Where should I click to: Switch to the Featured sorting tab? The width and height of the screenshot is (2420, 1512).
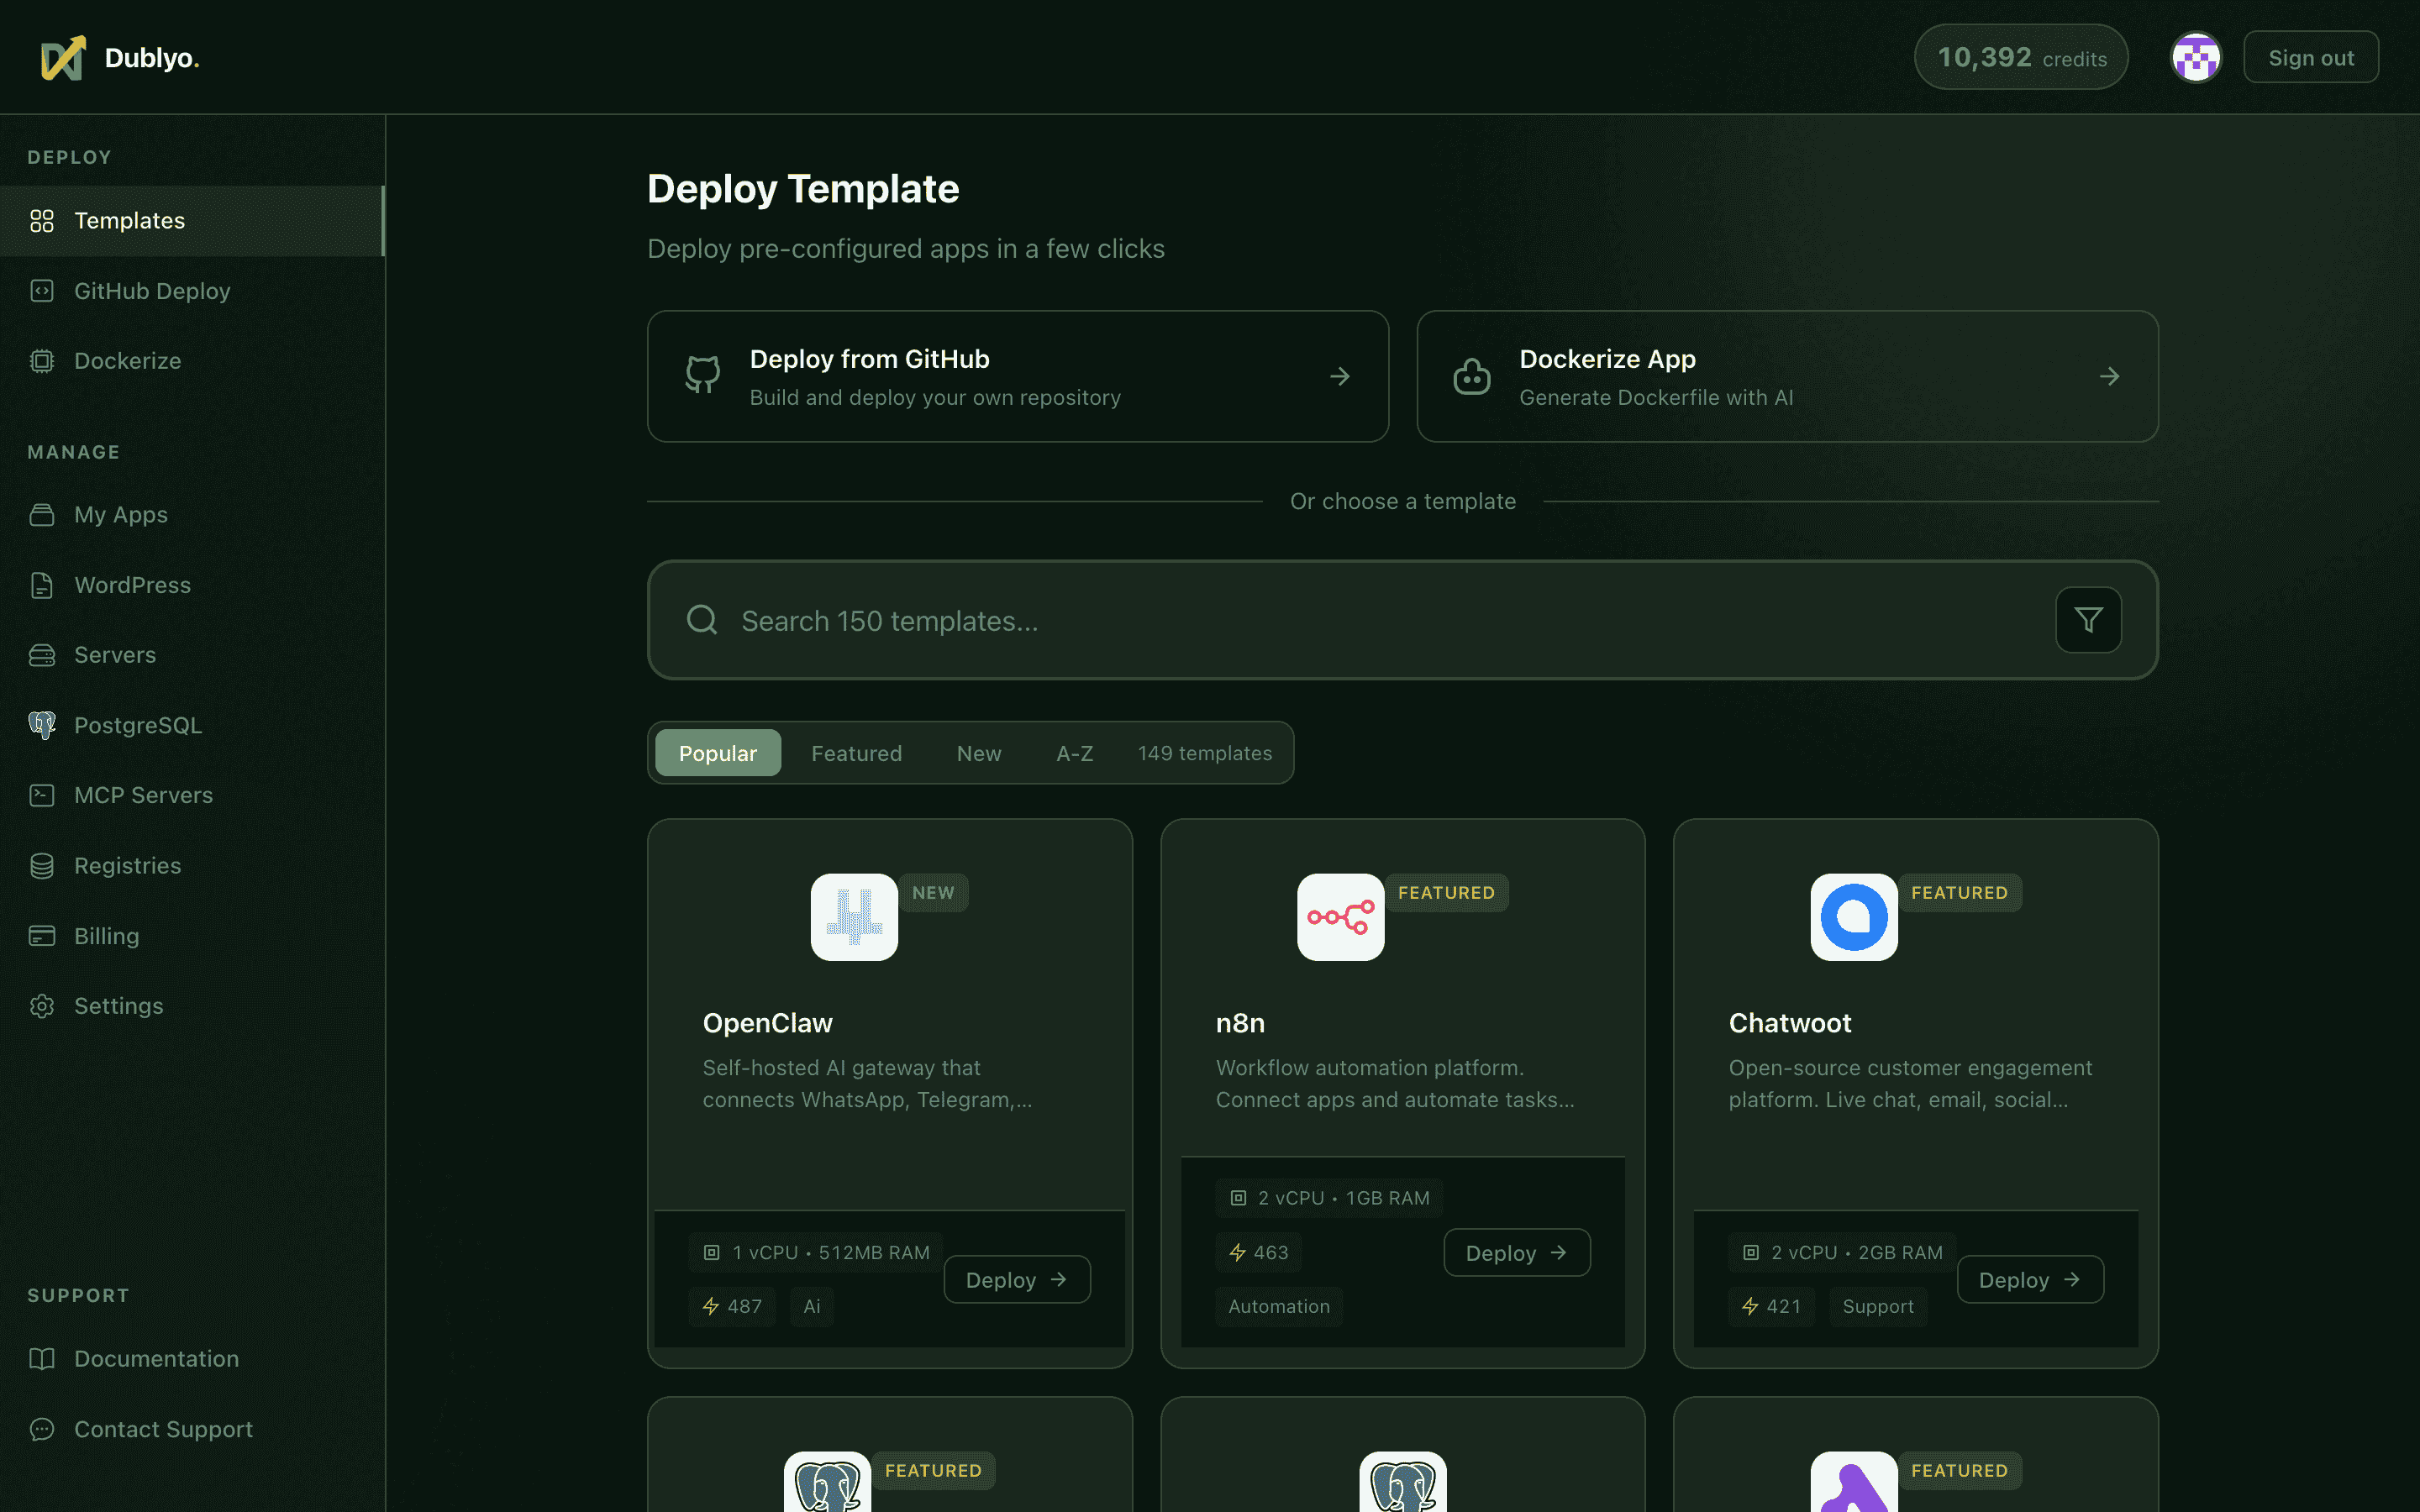point(856,752)
